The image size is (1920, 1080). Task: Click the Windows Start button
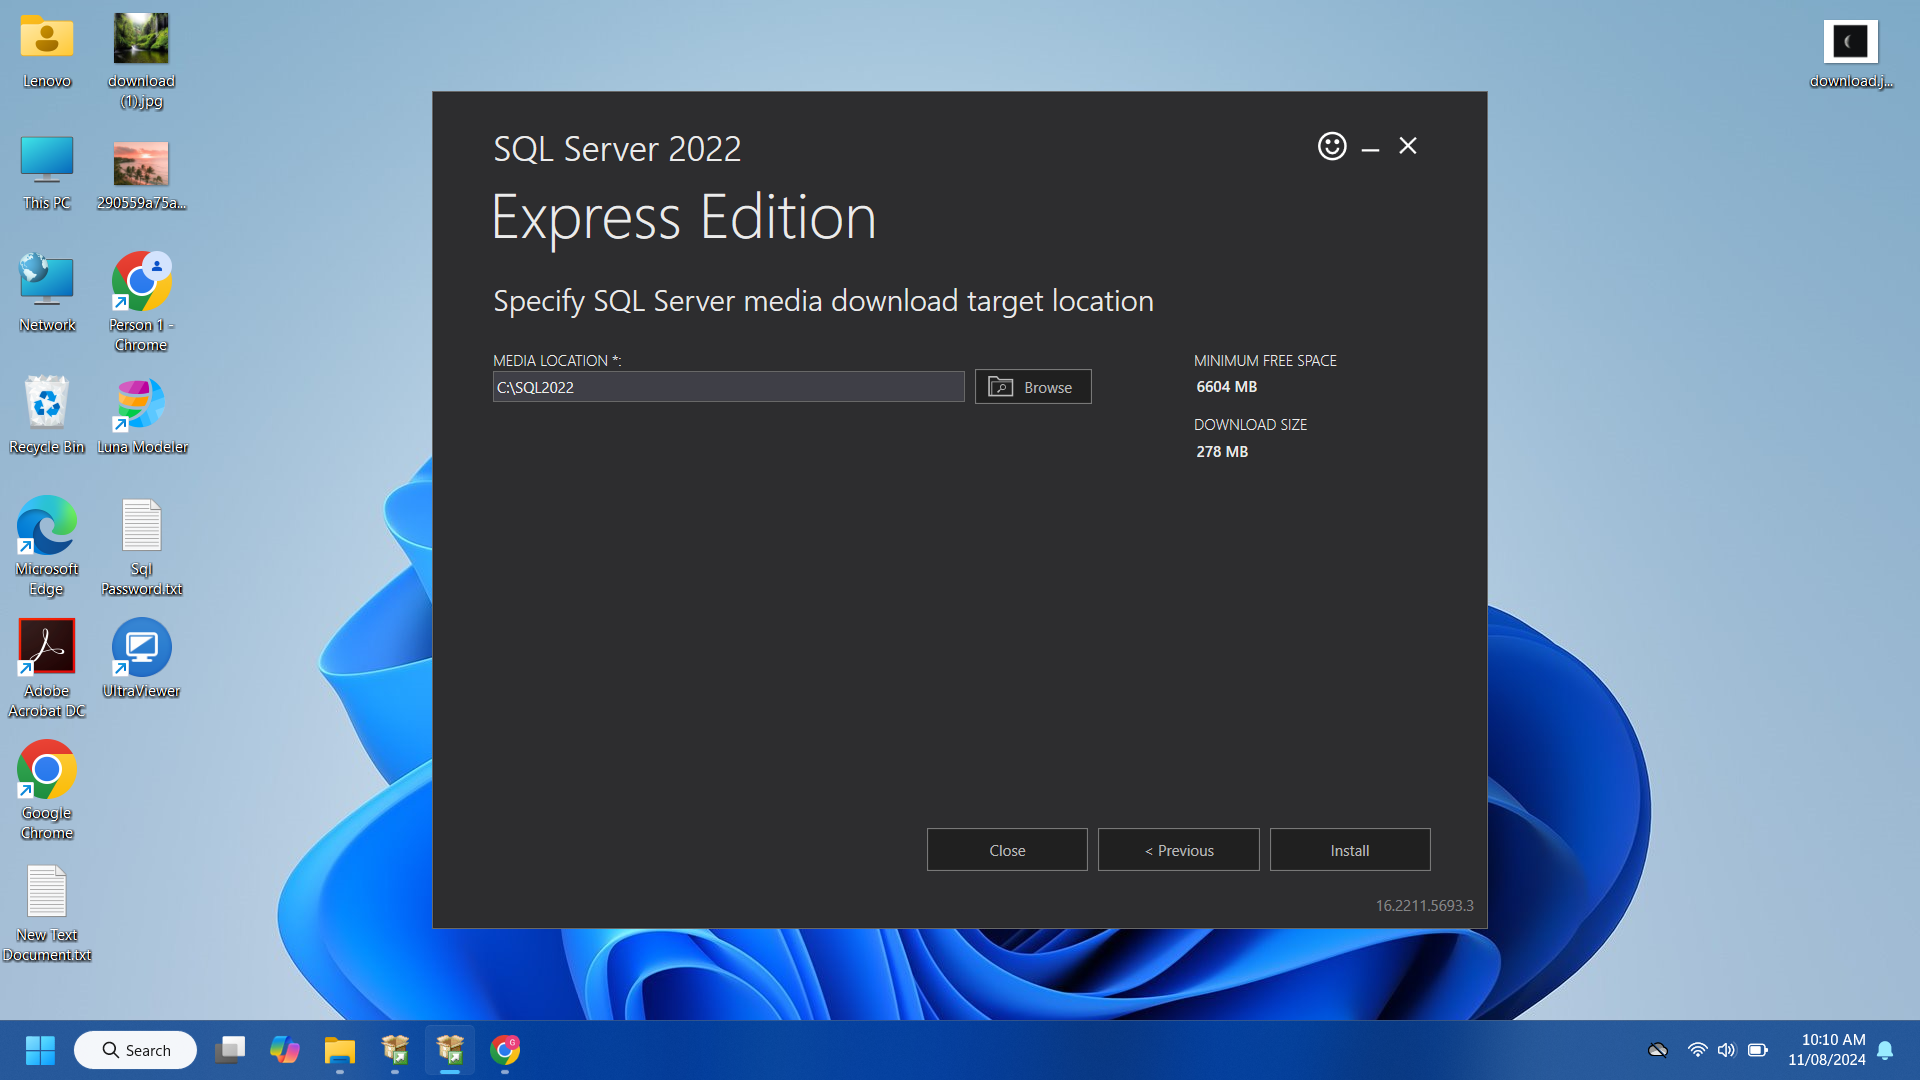coord(40,1050)
